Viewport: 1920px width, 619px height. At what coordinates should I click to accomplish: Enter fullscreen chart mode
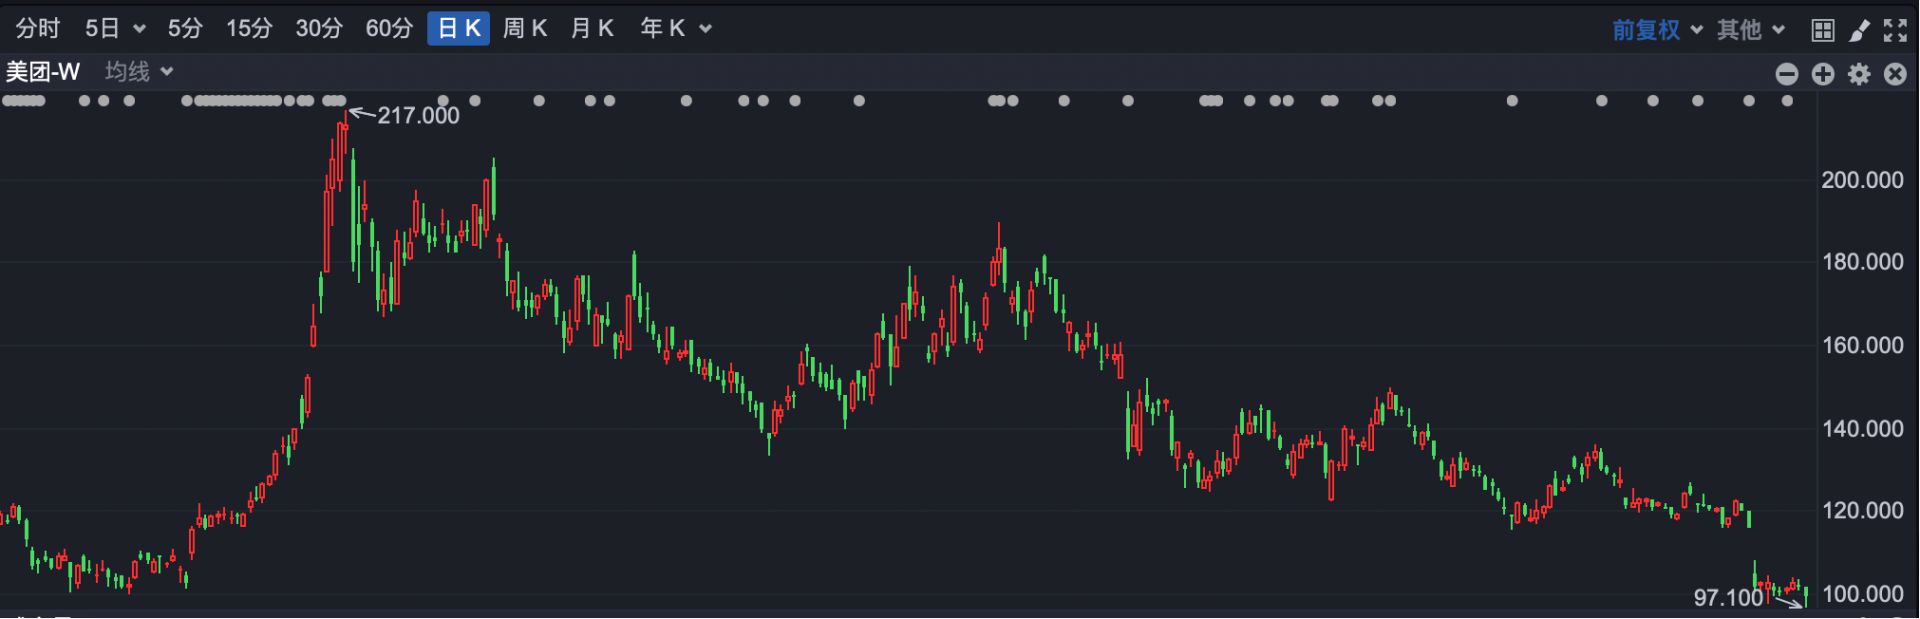point(1895,30)
